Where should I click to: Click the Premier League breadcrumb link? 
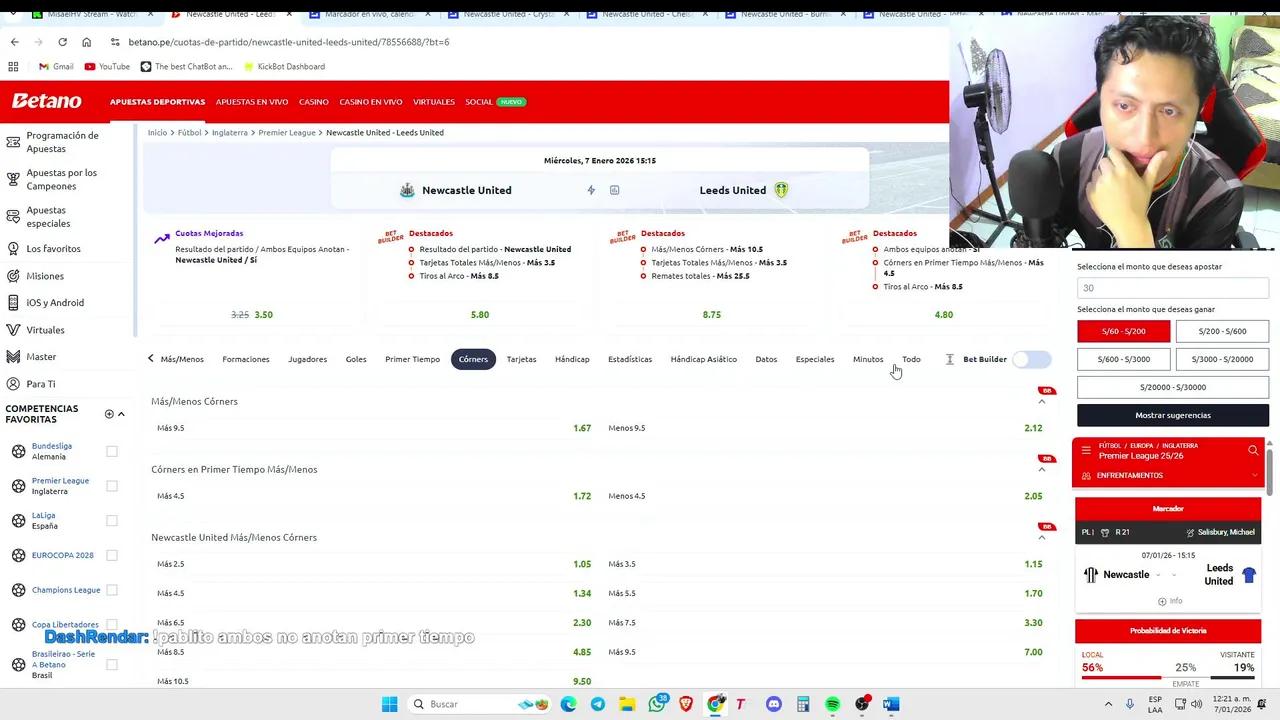point(287,132)
